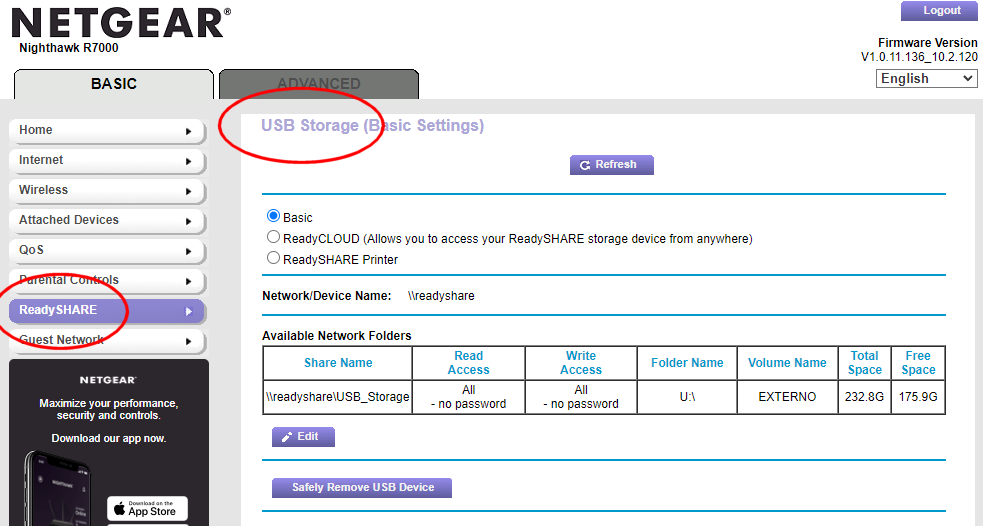Click the Logout button
Image resolution: width=983 pixels, height=526 pixels.
(x=939, y=11)
